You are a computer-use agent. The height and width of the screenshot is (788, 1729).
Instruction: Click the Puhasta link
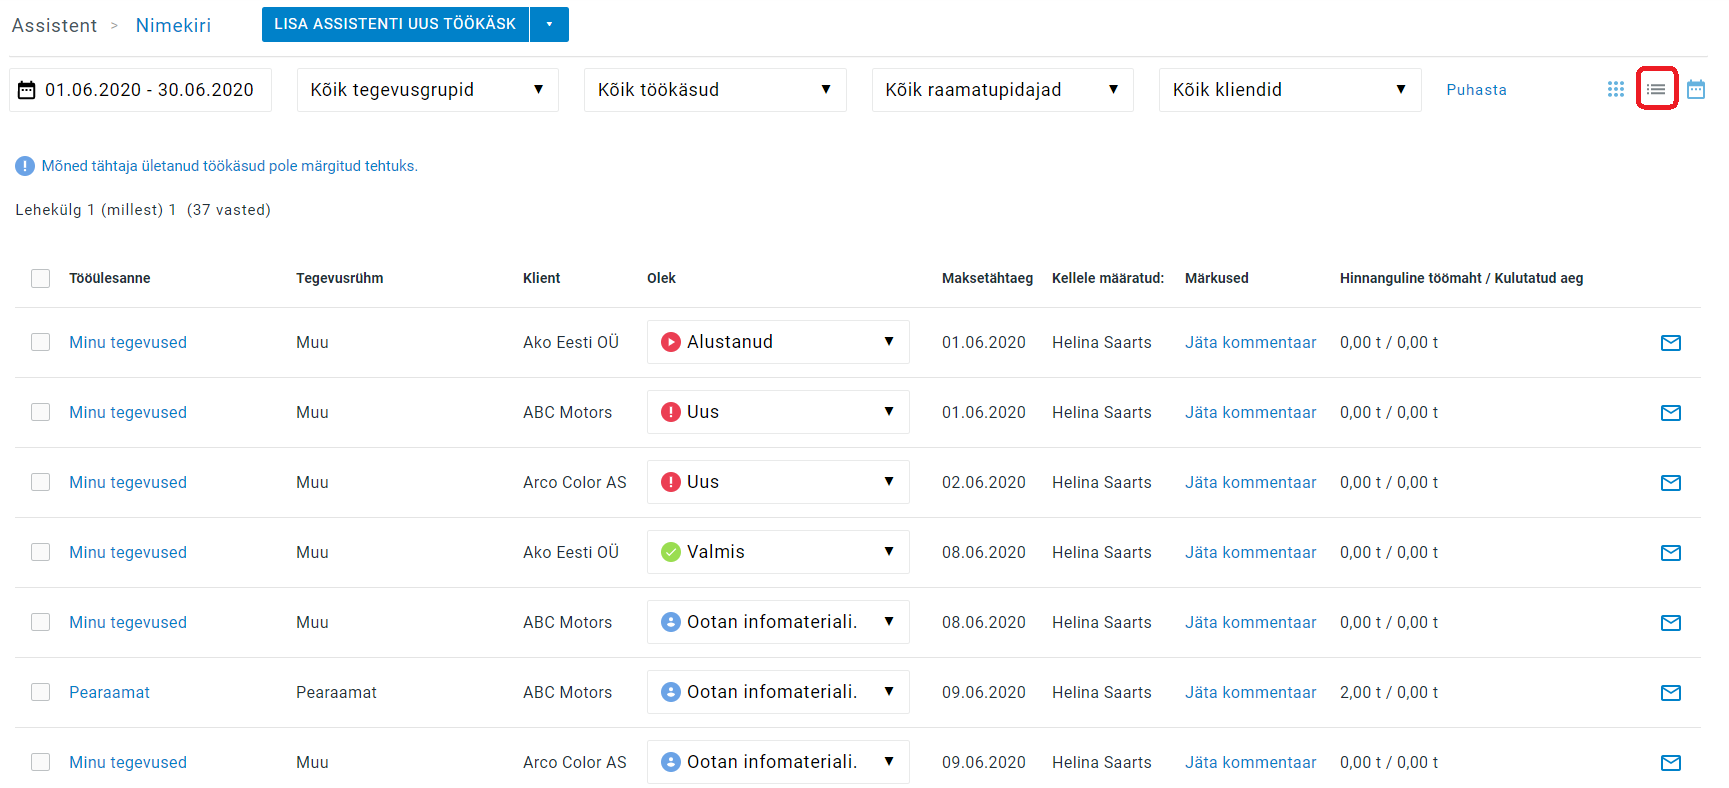point(1476,90)
